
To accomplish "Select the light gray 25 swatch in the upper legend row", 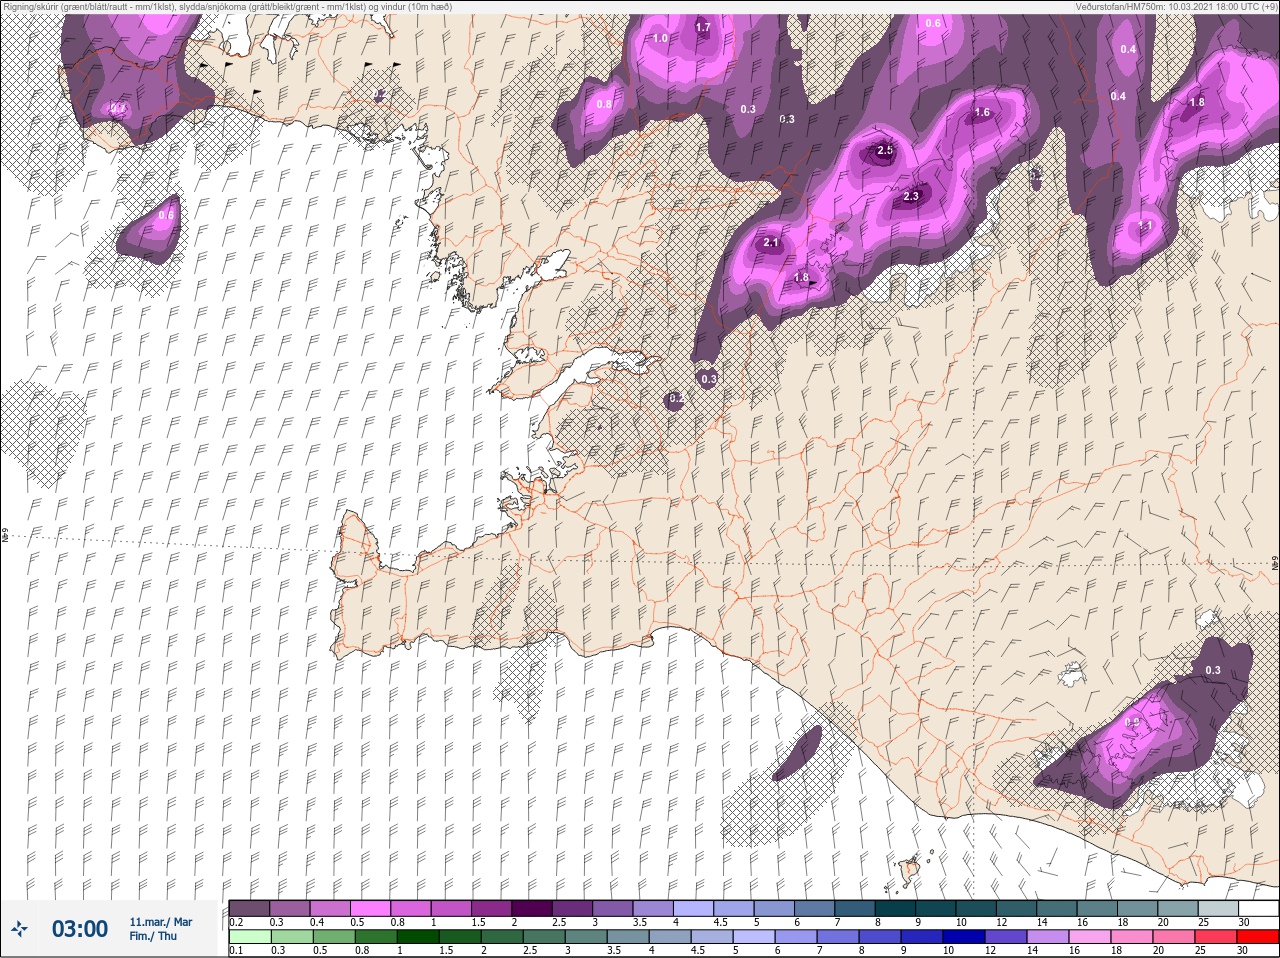I will pos(1218,908).
